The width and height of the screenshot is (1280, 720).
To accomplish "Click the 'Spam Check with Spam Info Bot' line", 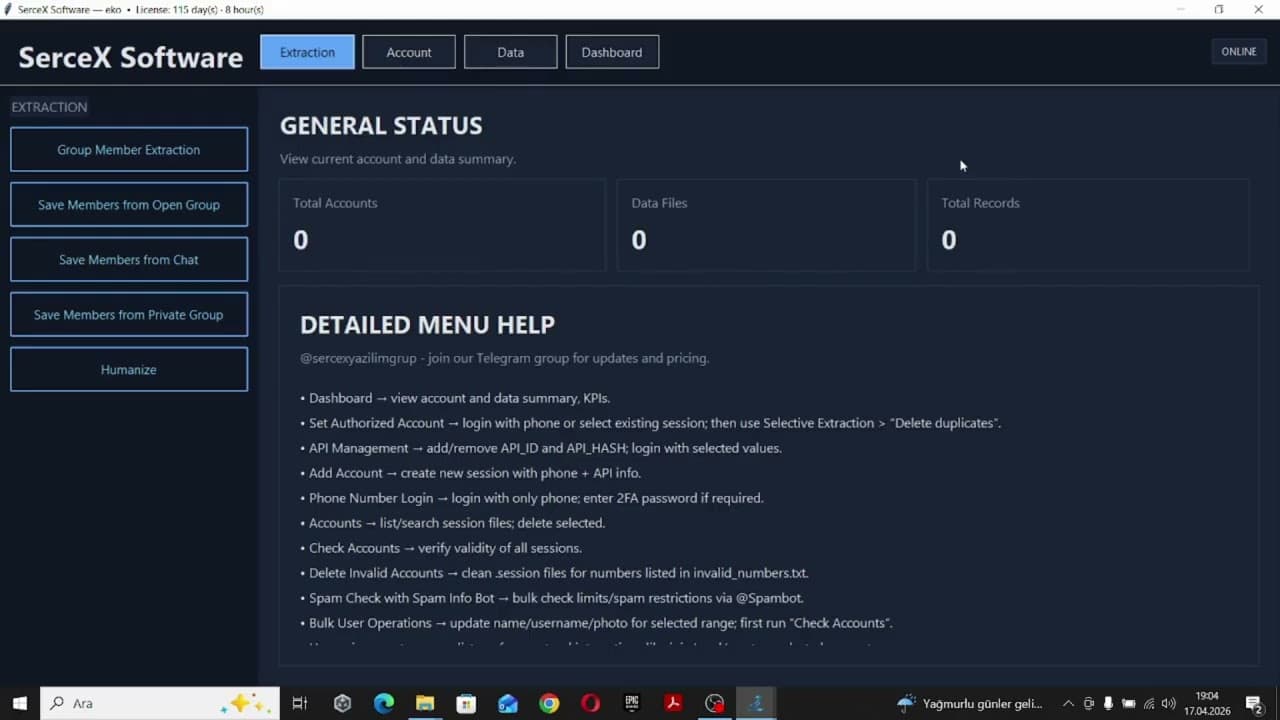I will (x=551, y=598).
